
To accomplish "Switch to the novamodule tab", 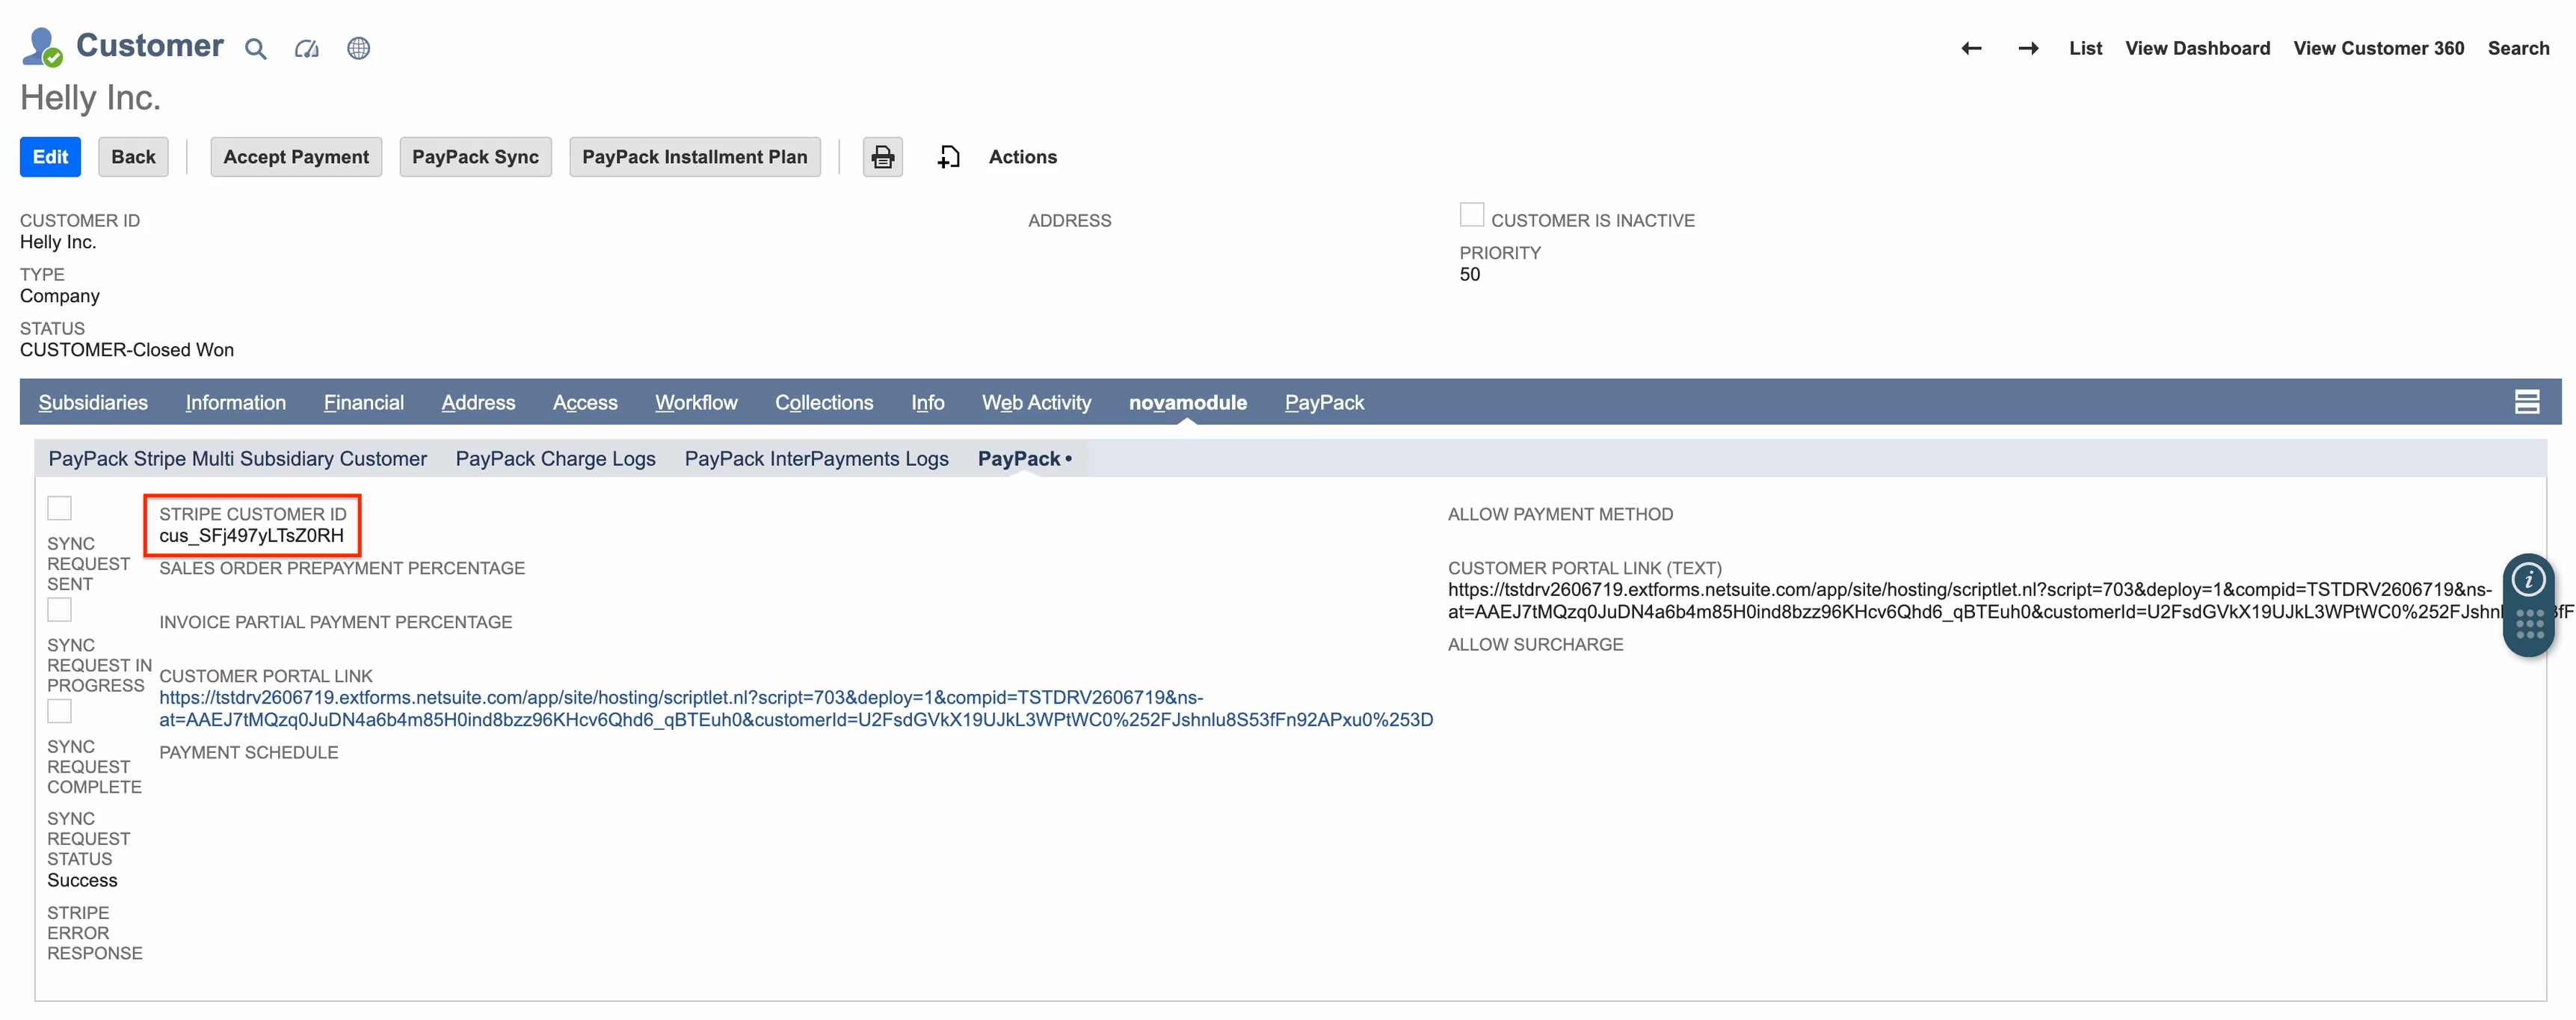I will click(x=1187, y=402).
